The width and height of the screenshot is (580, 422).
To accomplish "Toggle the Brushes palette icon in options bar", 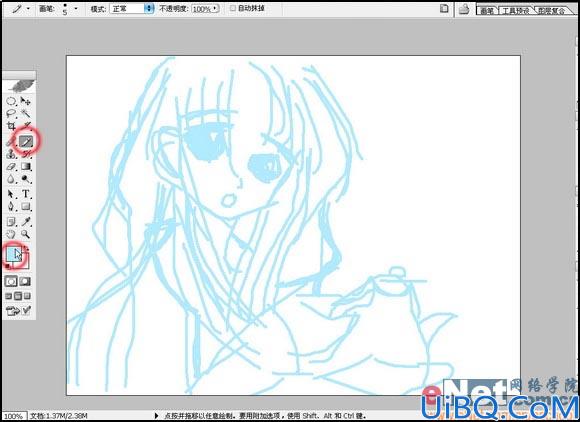I will coord(464,9).
